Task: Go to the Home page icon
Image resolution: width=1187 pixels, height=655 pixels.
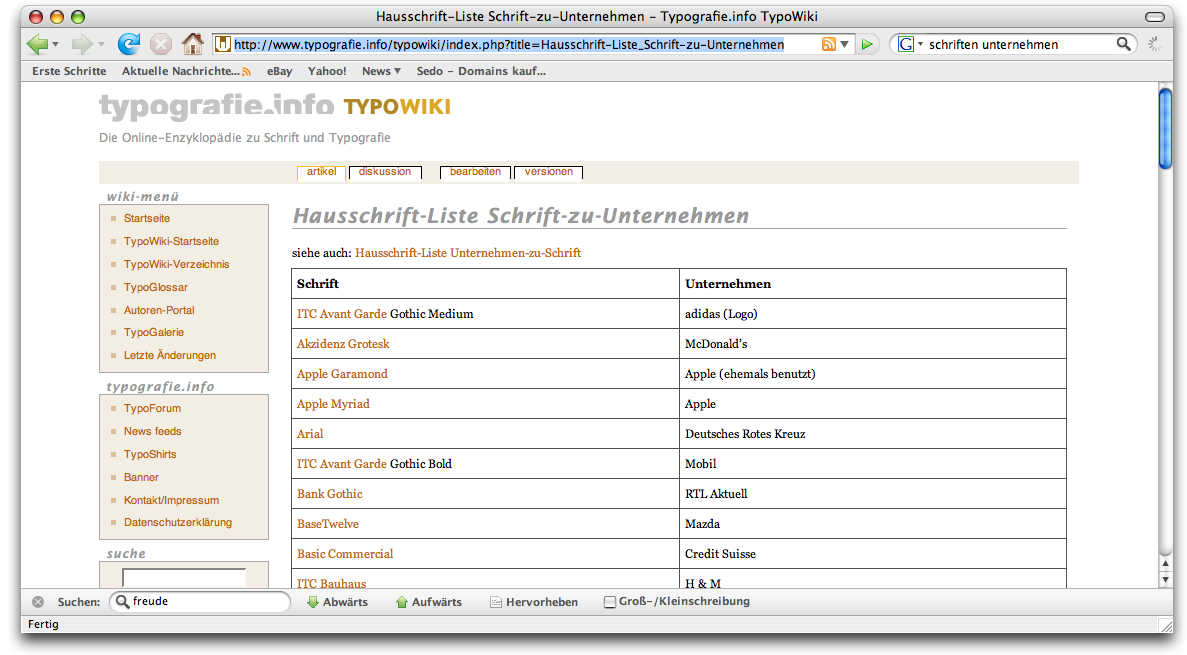Action: tap(192, 44)
